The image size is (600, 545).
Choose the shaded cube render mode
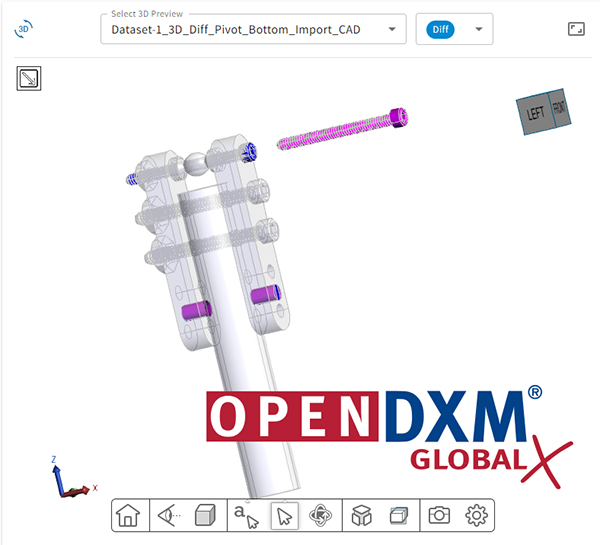pos(205,515)
